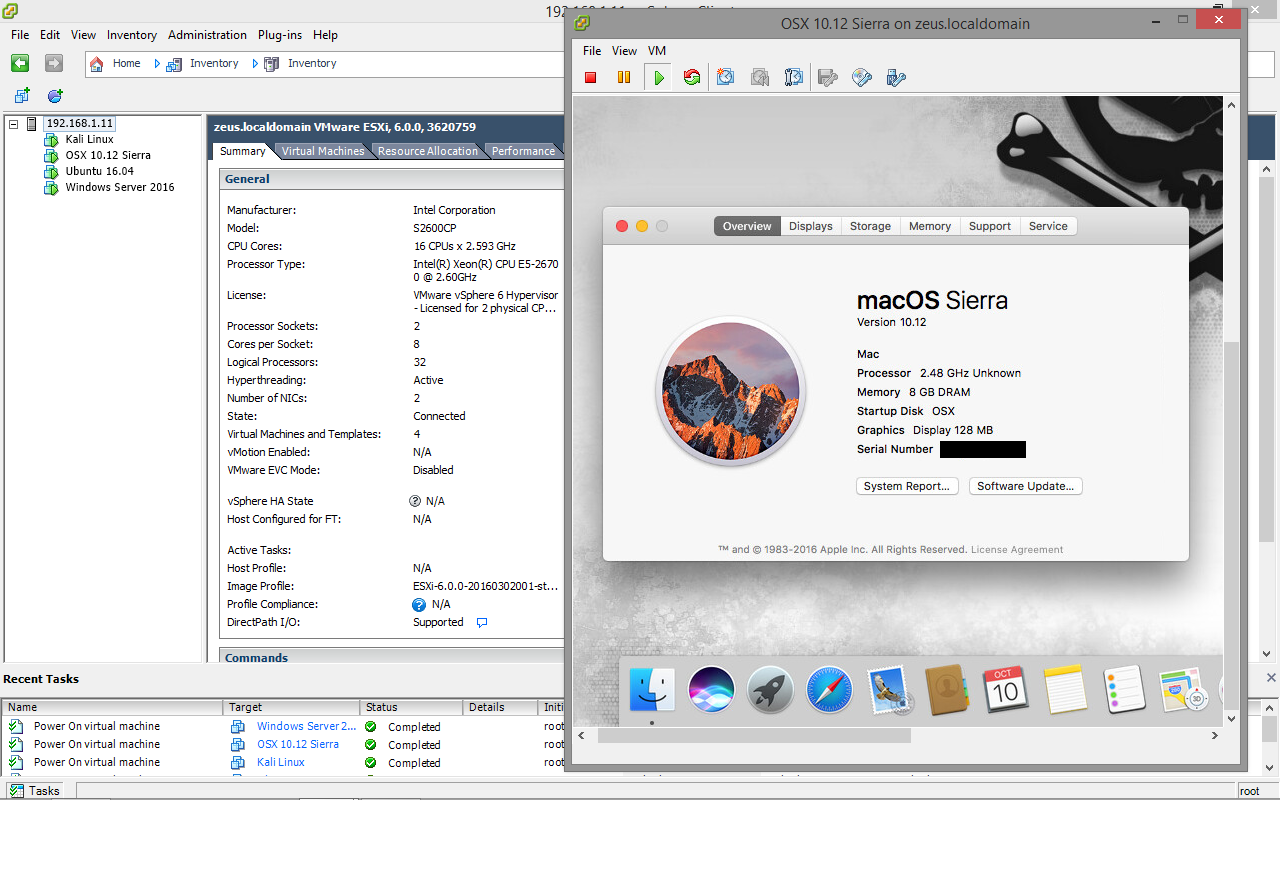
Task: Click the Profile Compliance question mark icon
Action: [x=419, y=604]
